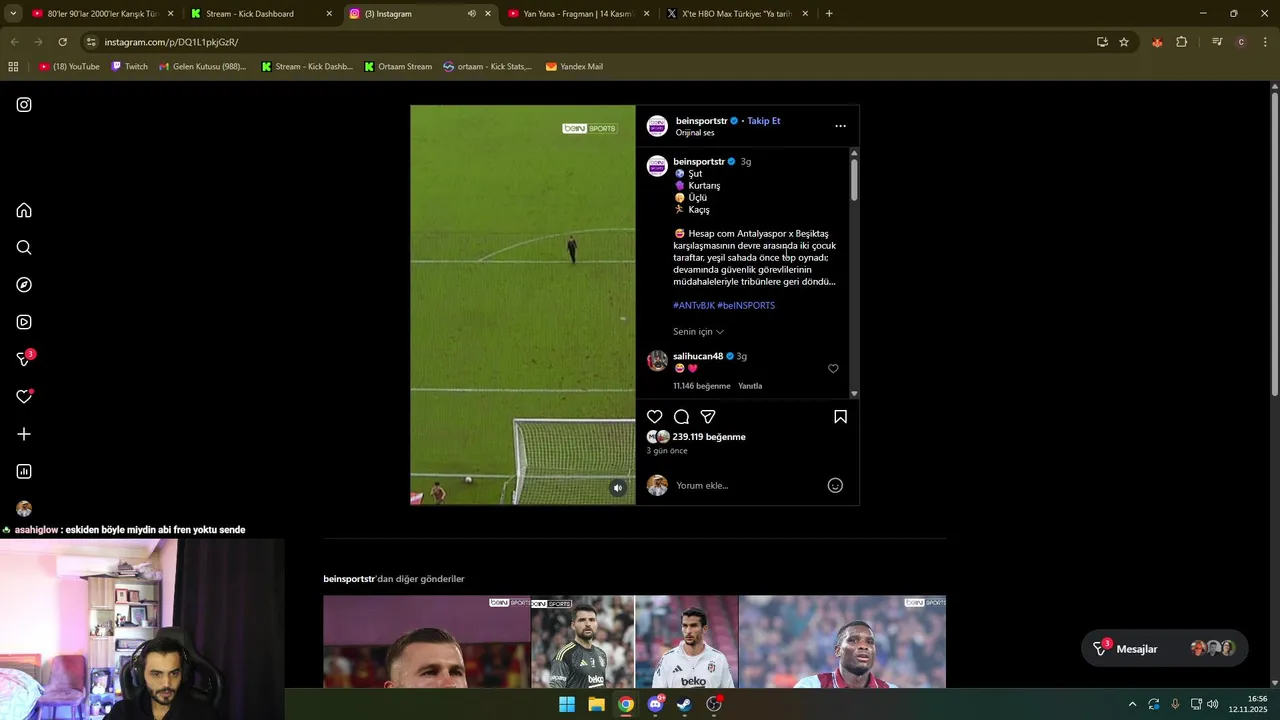Open profile avatar in Instagram sidebar

tap(24, 508)
